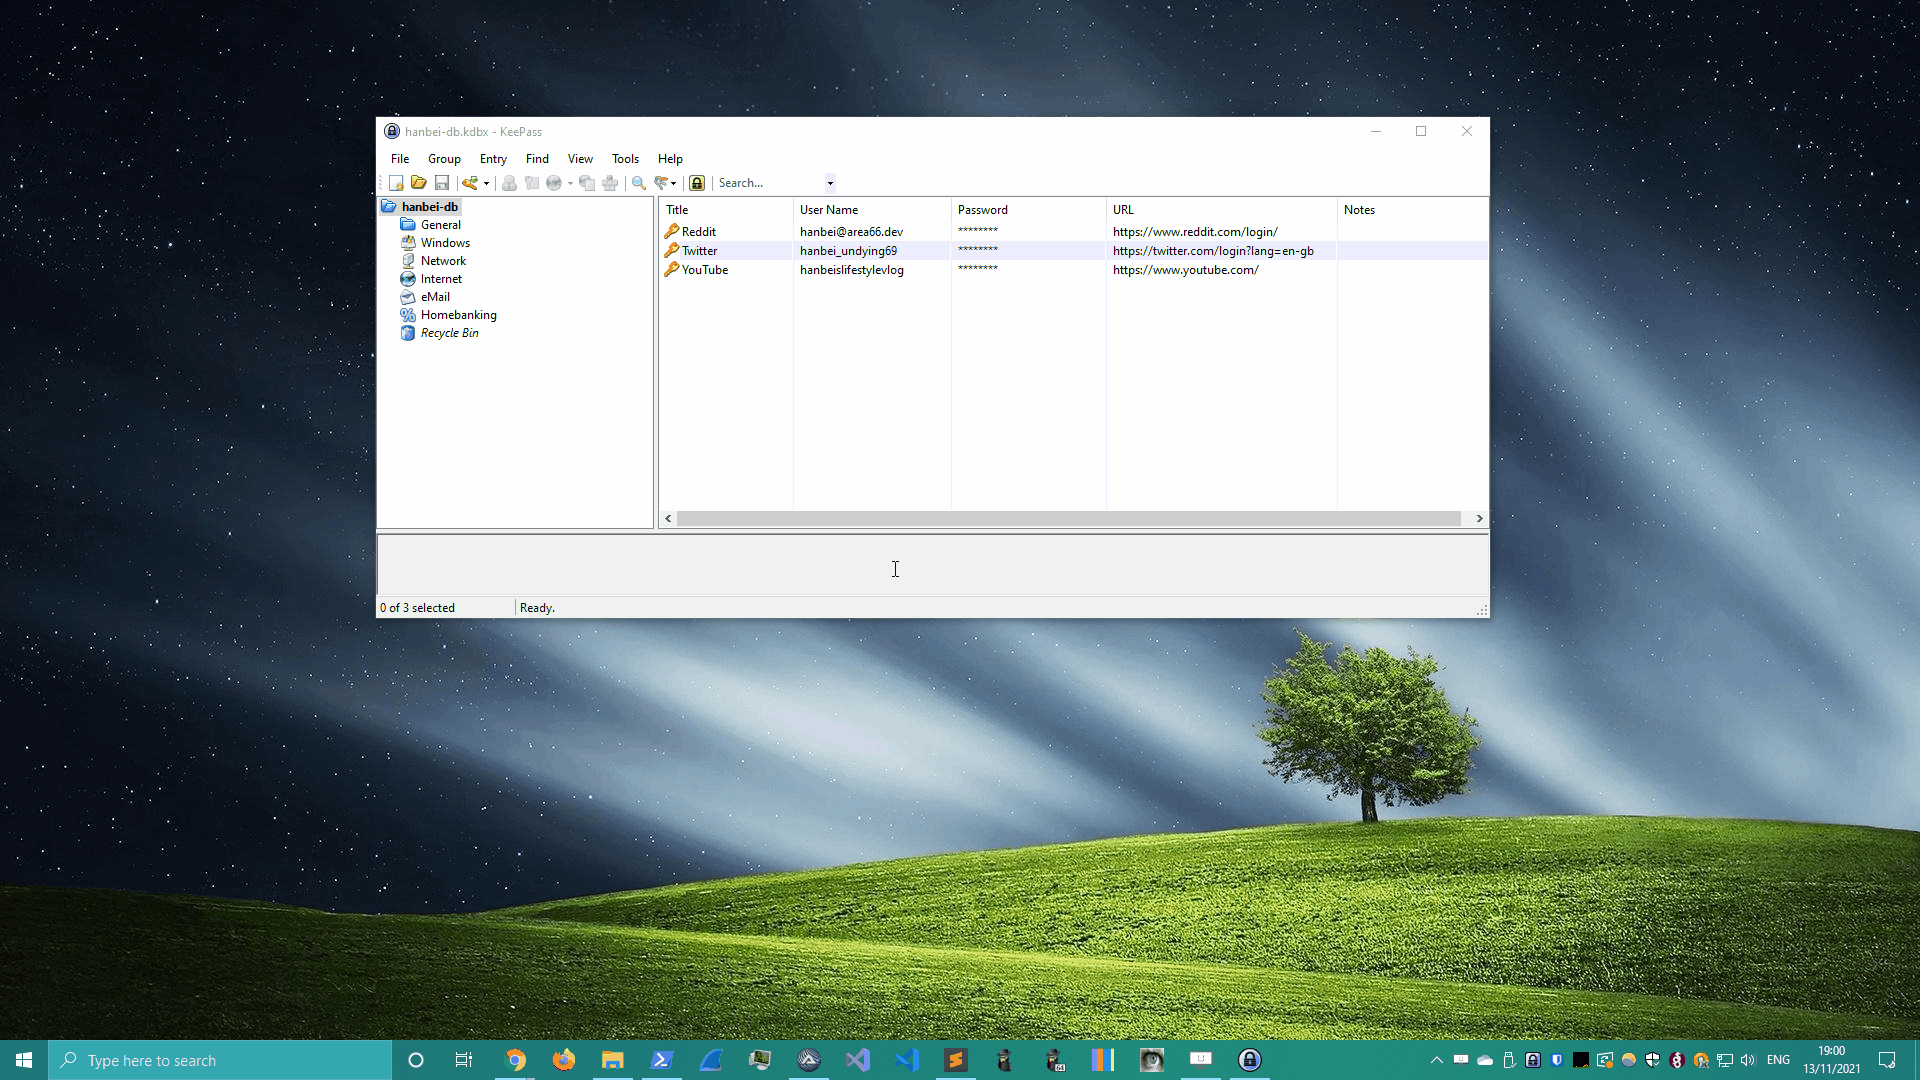1920x1080 pixels.
Task: Open PowerShell from the taskbar
Action: pos(662,1060)
